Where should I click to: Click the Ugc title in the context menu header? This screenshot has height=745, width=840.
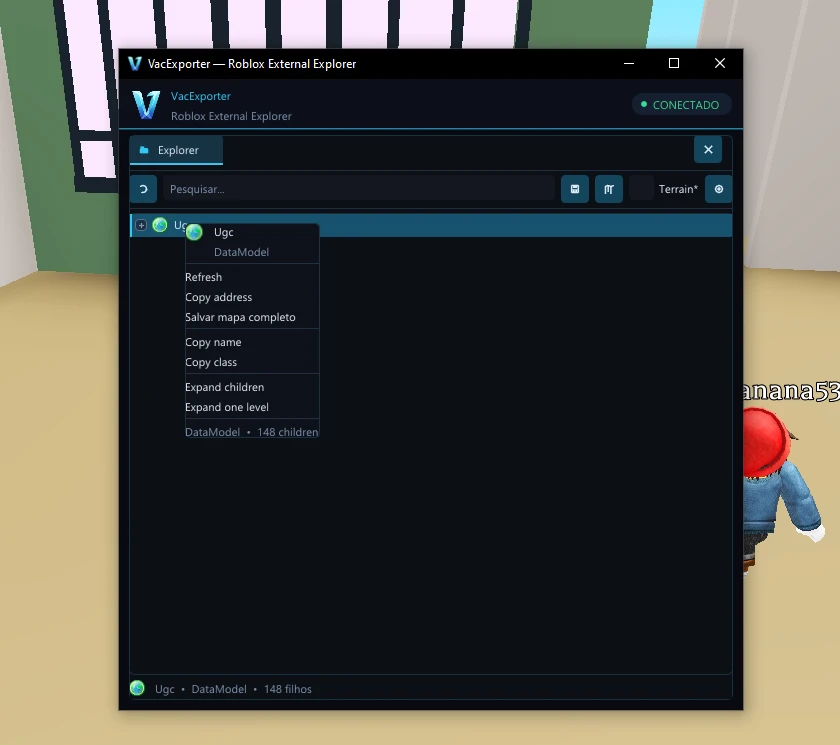coord(223,232)
